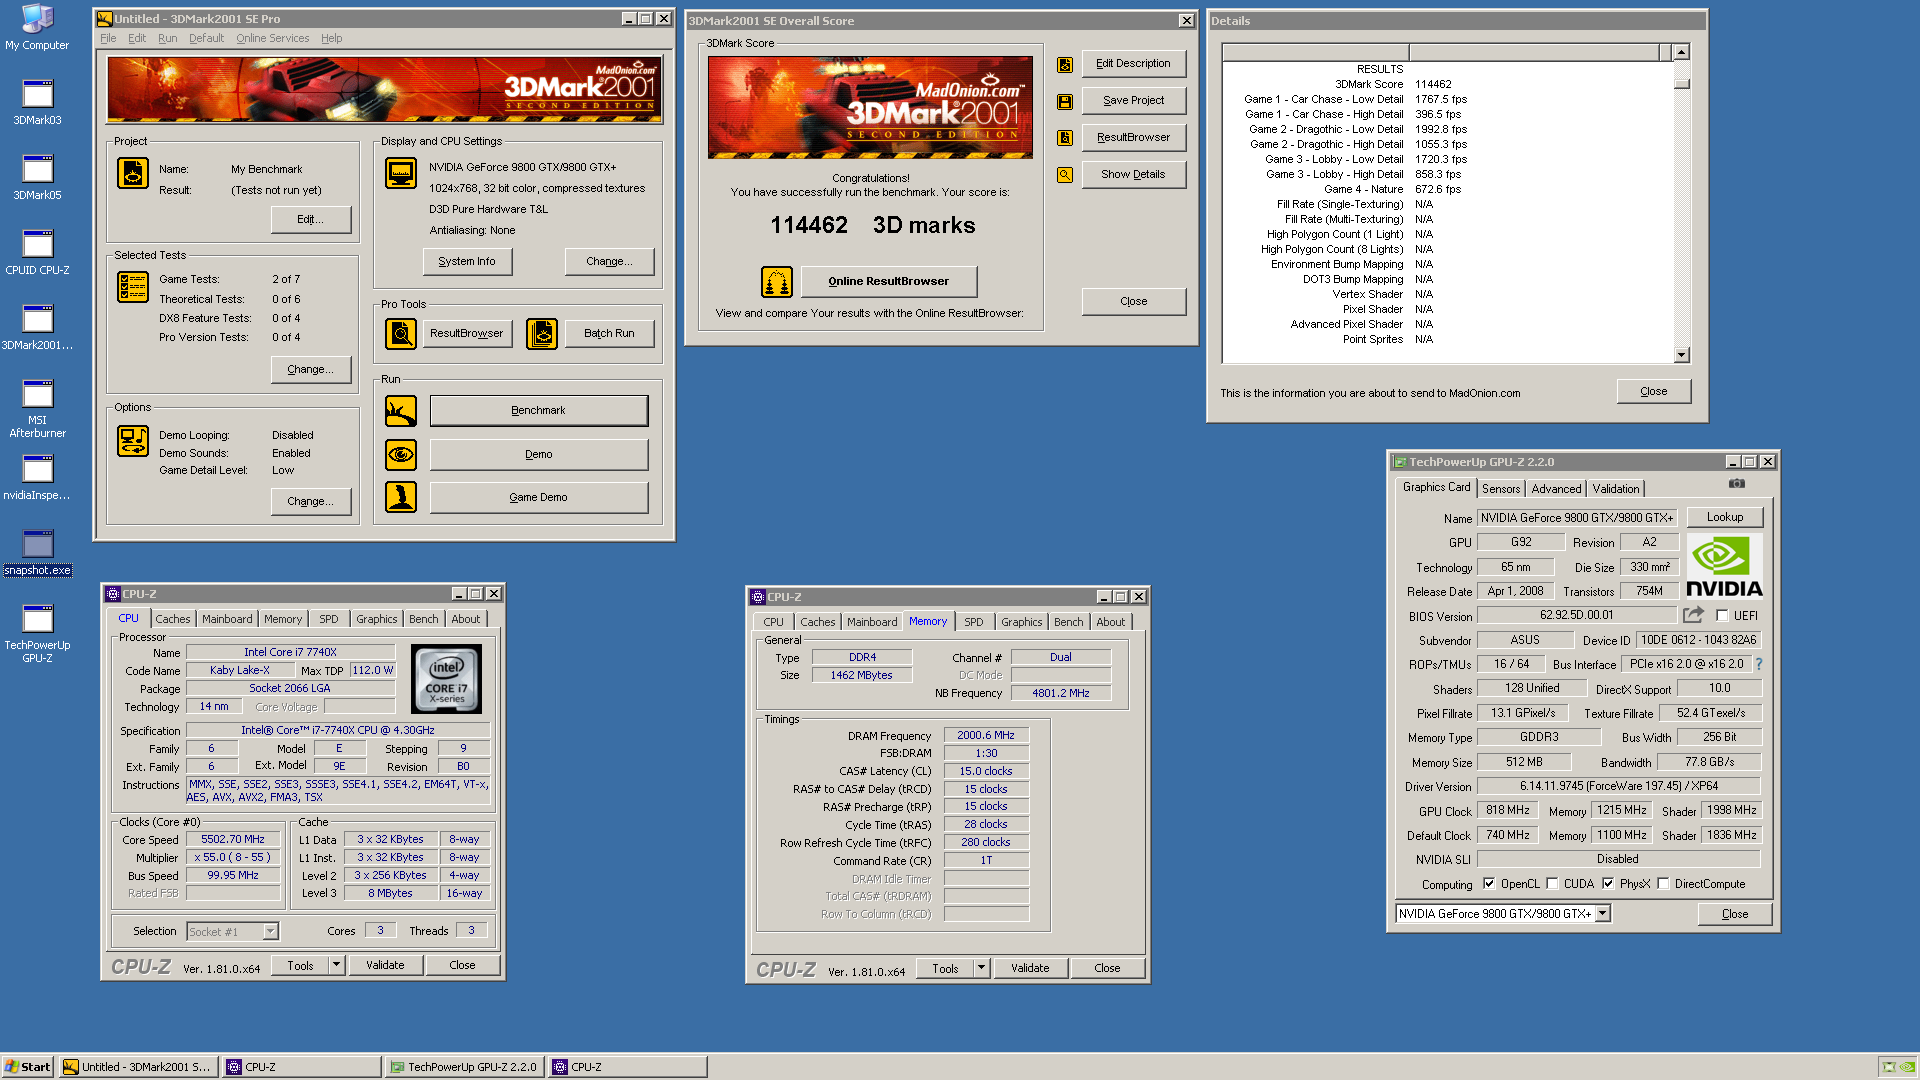The height and width of the screenshot is (1080, 1920).
Task: Click the Show Details magnifier icon
Action: pos(1065,175)
